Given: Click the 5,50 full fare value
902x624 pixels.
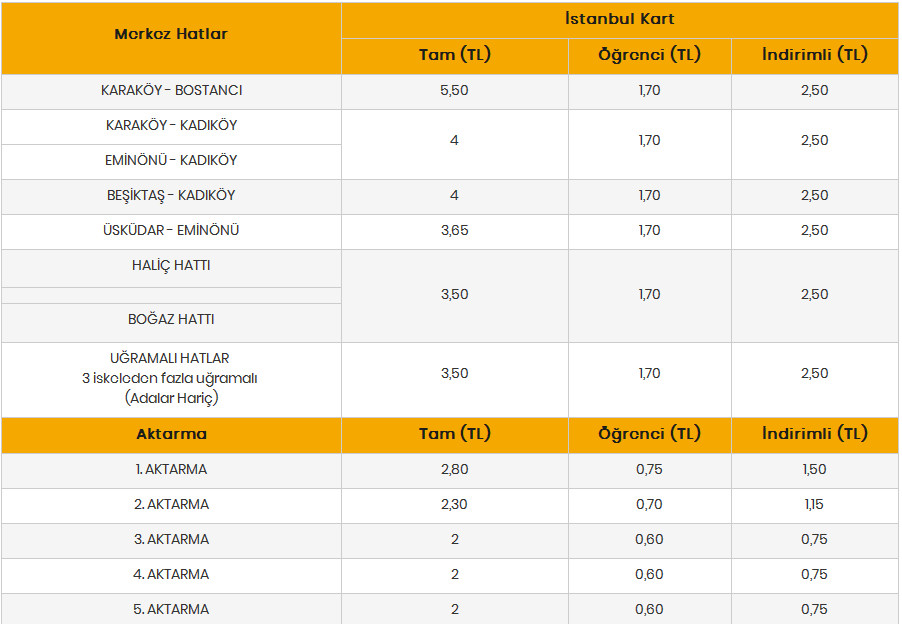Looking at the screenshot, I should click(454, 90).
